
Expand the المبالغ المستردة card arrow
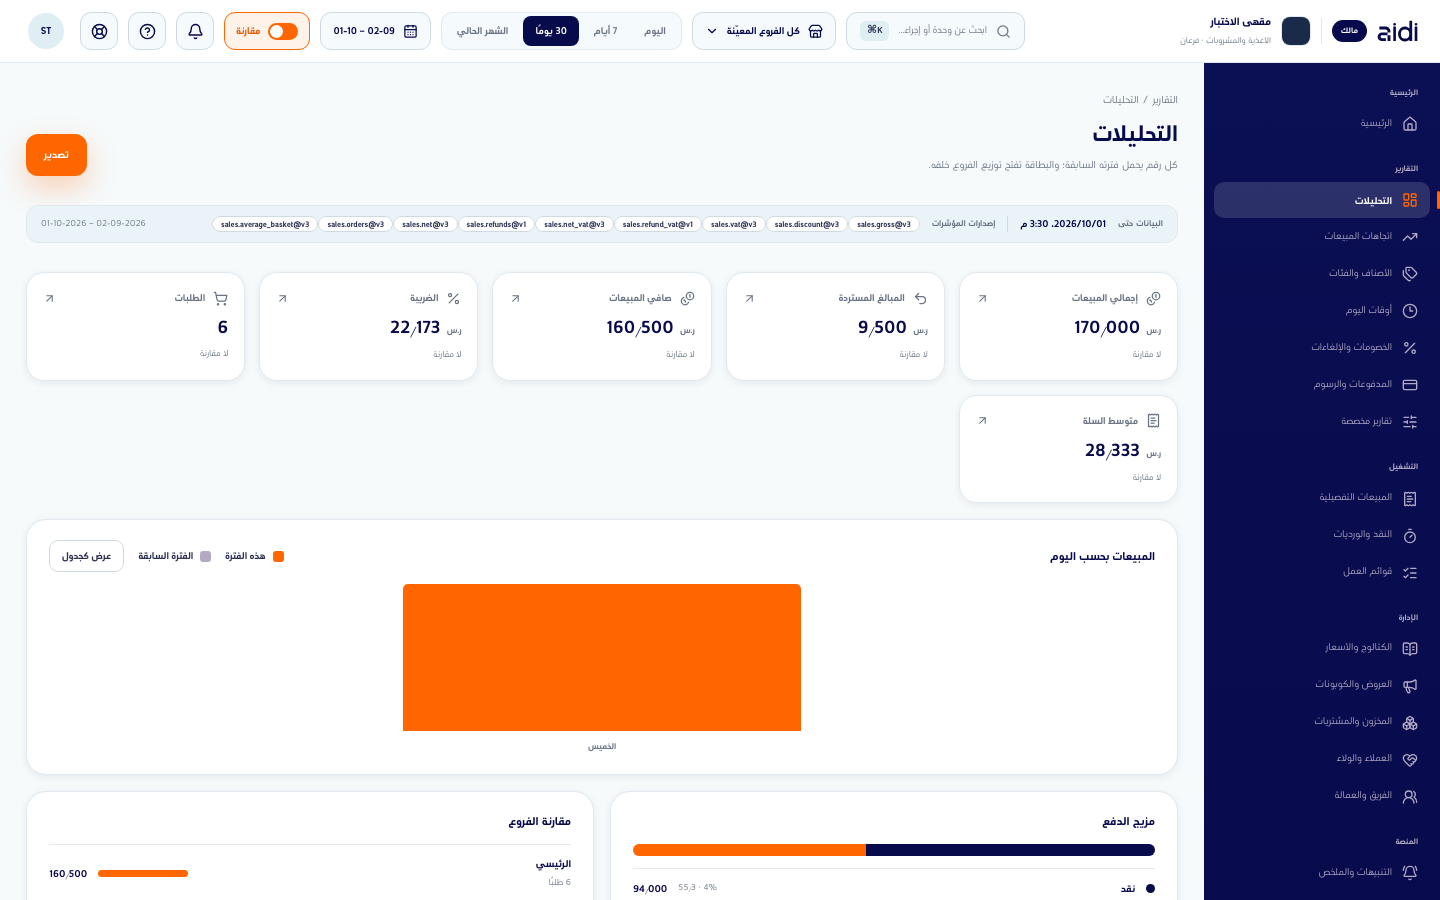(749, 298)
